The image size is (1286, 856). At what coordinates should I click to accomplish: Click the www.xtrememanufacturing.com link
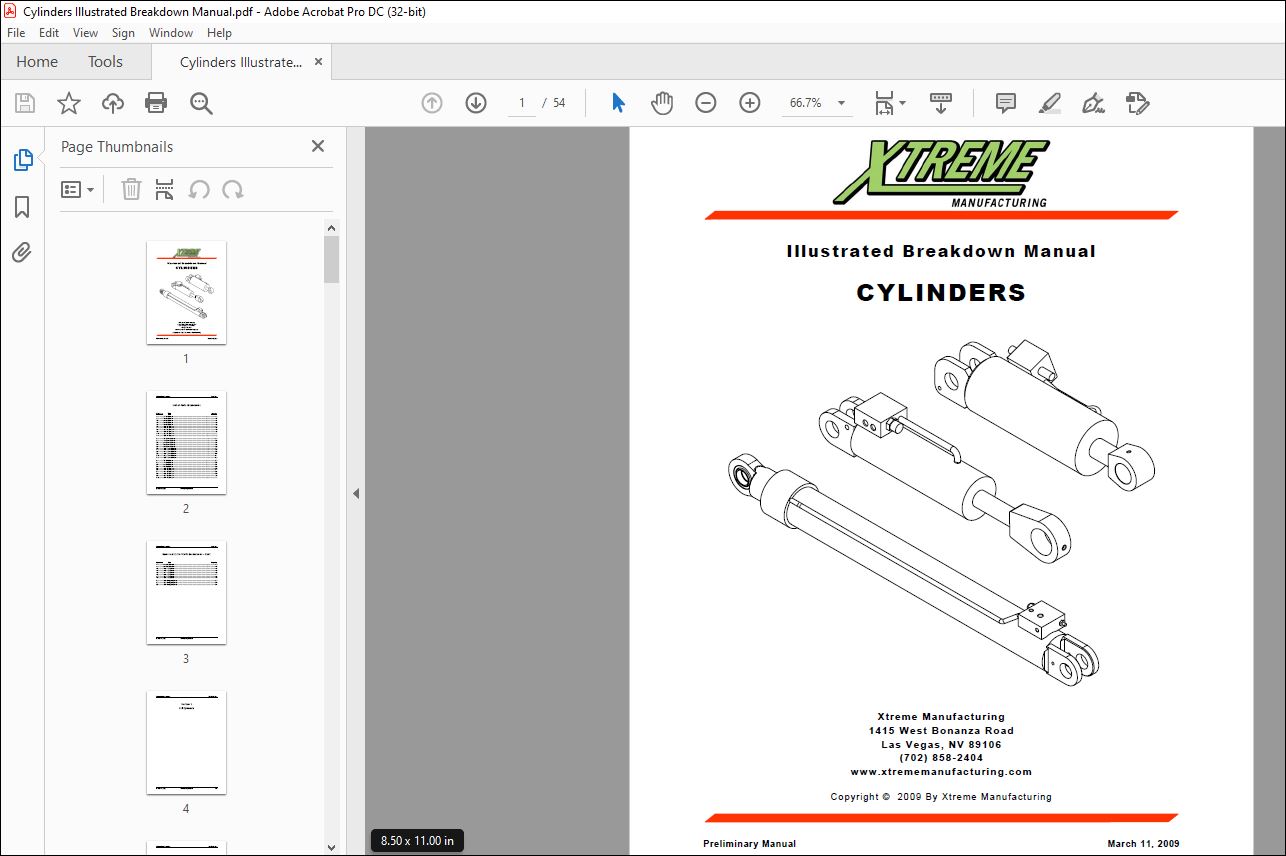[x=941, y=772]
